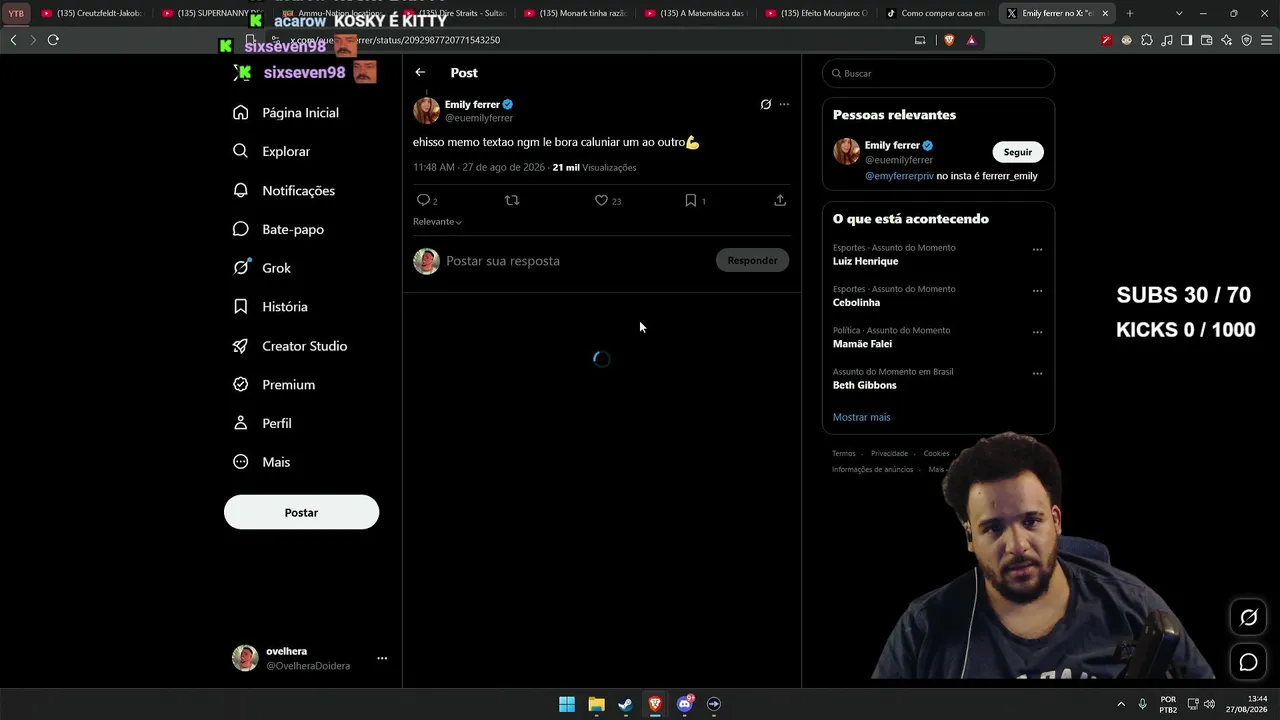Click the Postar sua resposta field
Screen dimensions: 1280x720
575,261
